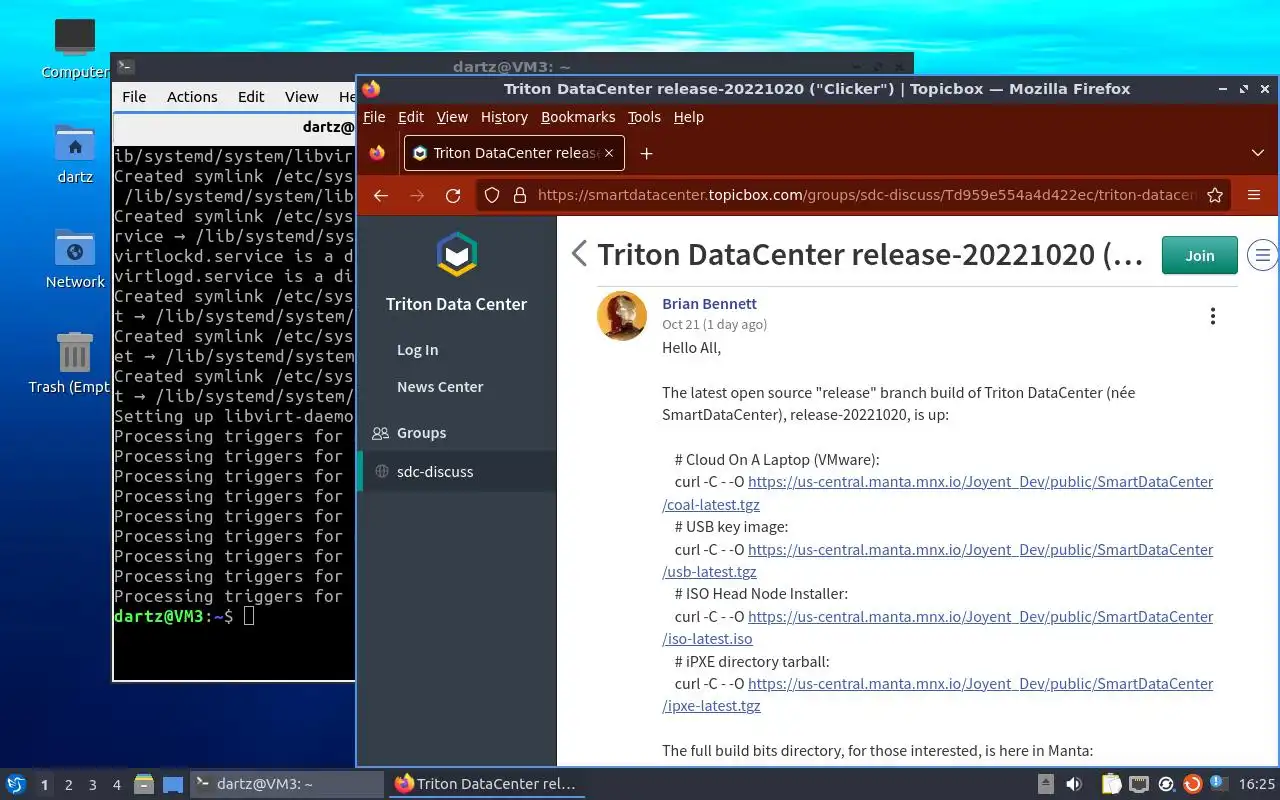Viewport: 1280px width, 800px height.
Task: Open Firefox File menu
Action: (374, 117)
